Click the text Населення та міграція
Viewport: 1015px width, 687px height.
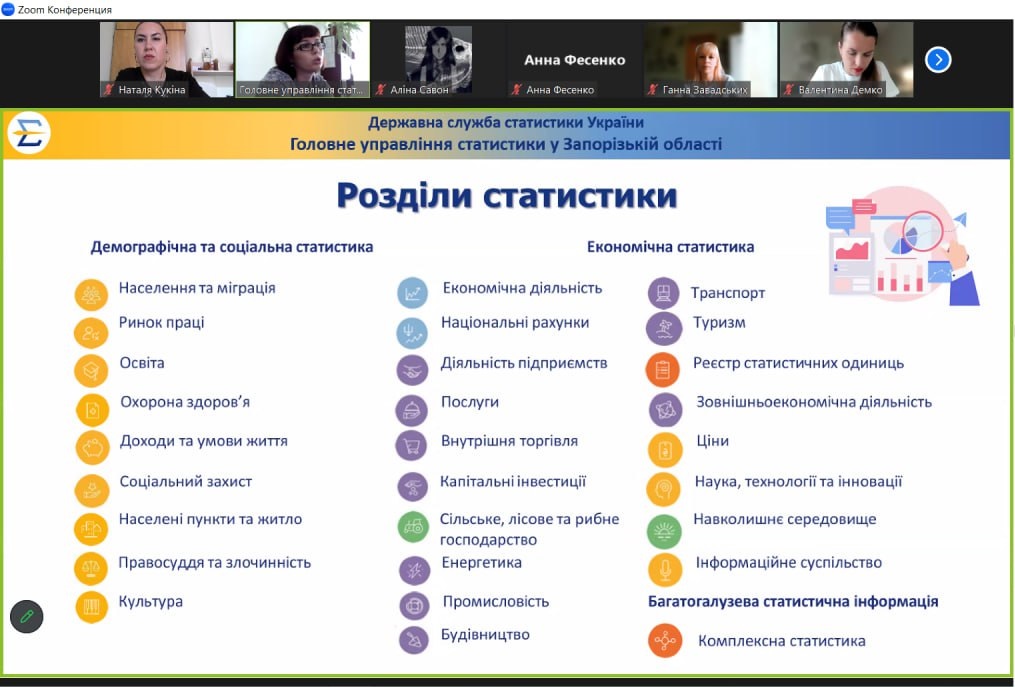[197, 288]
